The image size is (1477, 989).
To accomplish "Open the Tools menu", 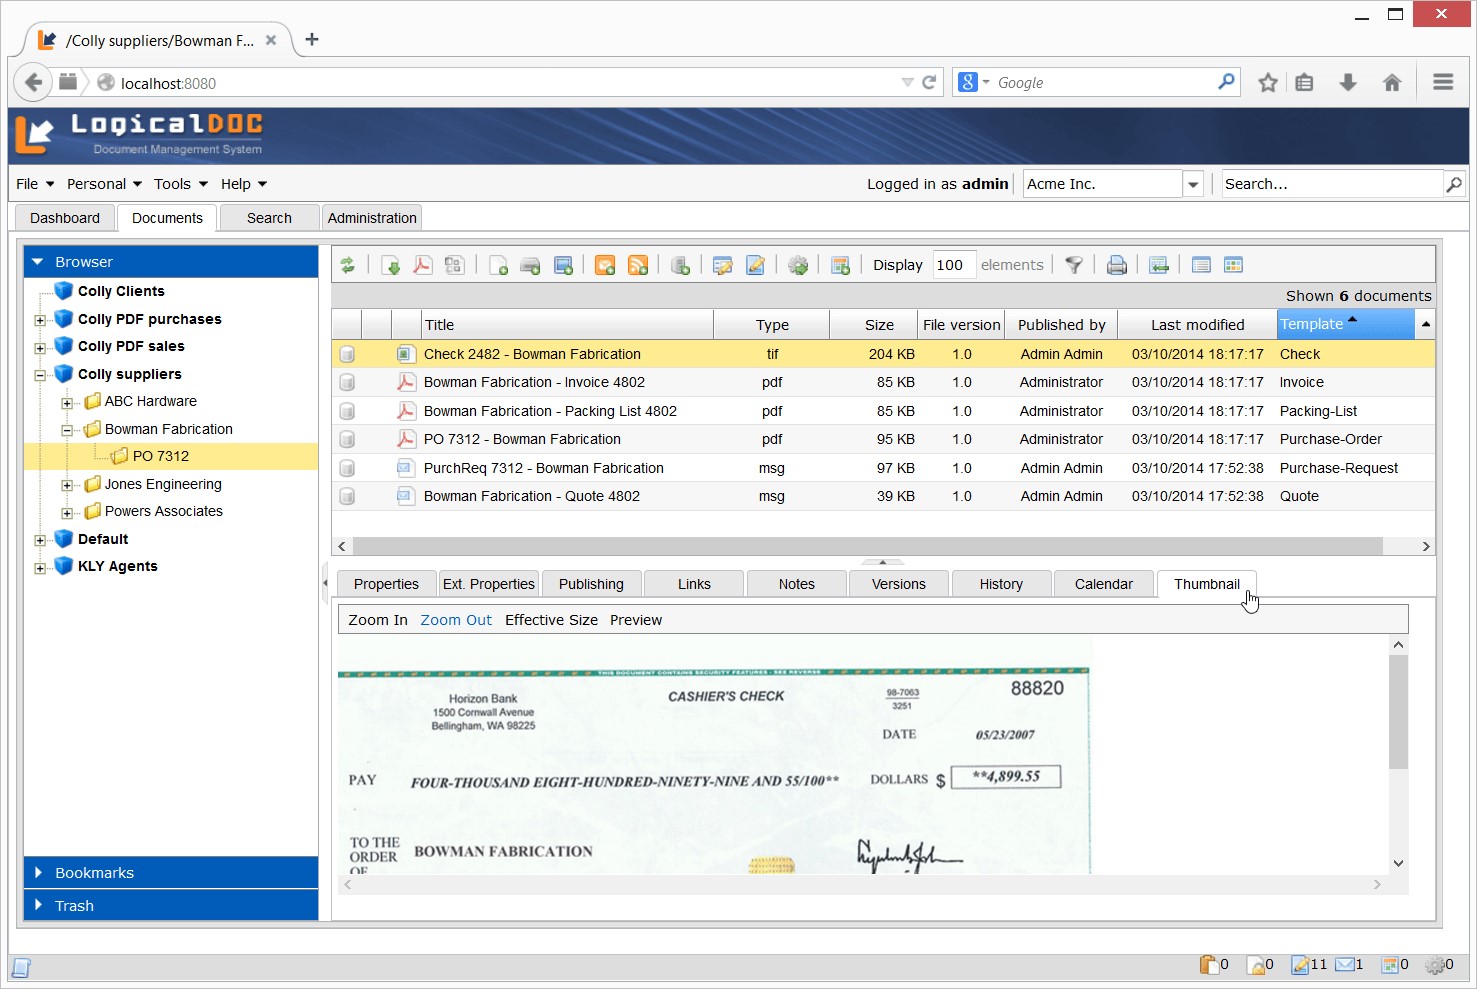I will (180, 184).
